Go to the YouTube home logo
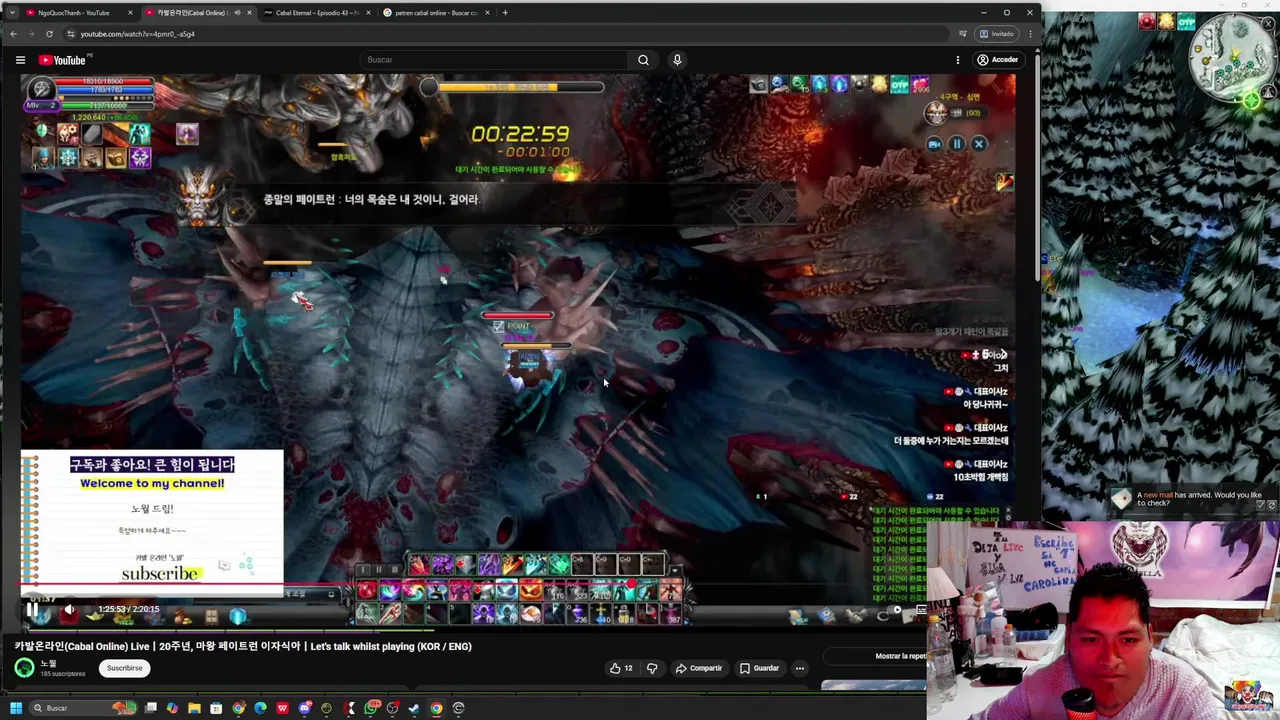1280x720 pixels. point(63,60)
